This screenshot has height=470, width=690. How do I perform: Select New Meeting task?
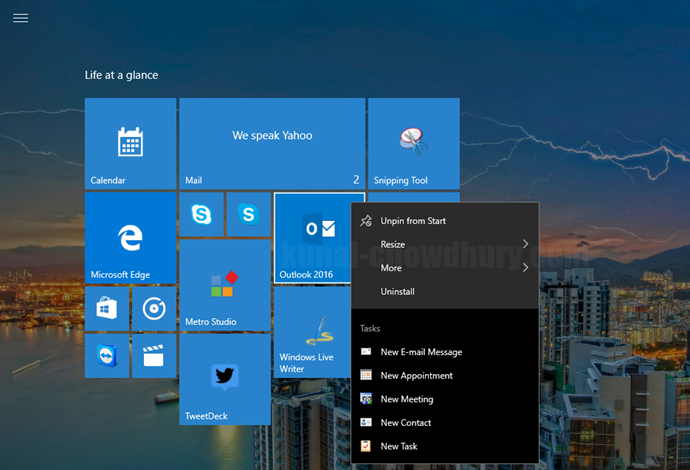(445, 399)
